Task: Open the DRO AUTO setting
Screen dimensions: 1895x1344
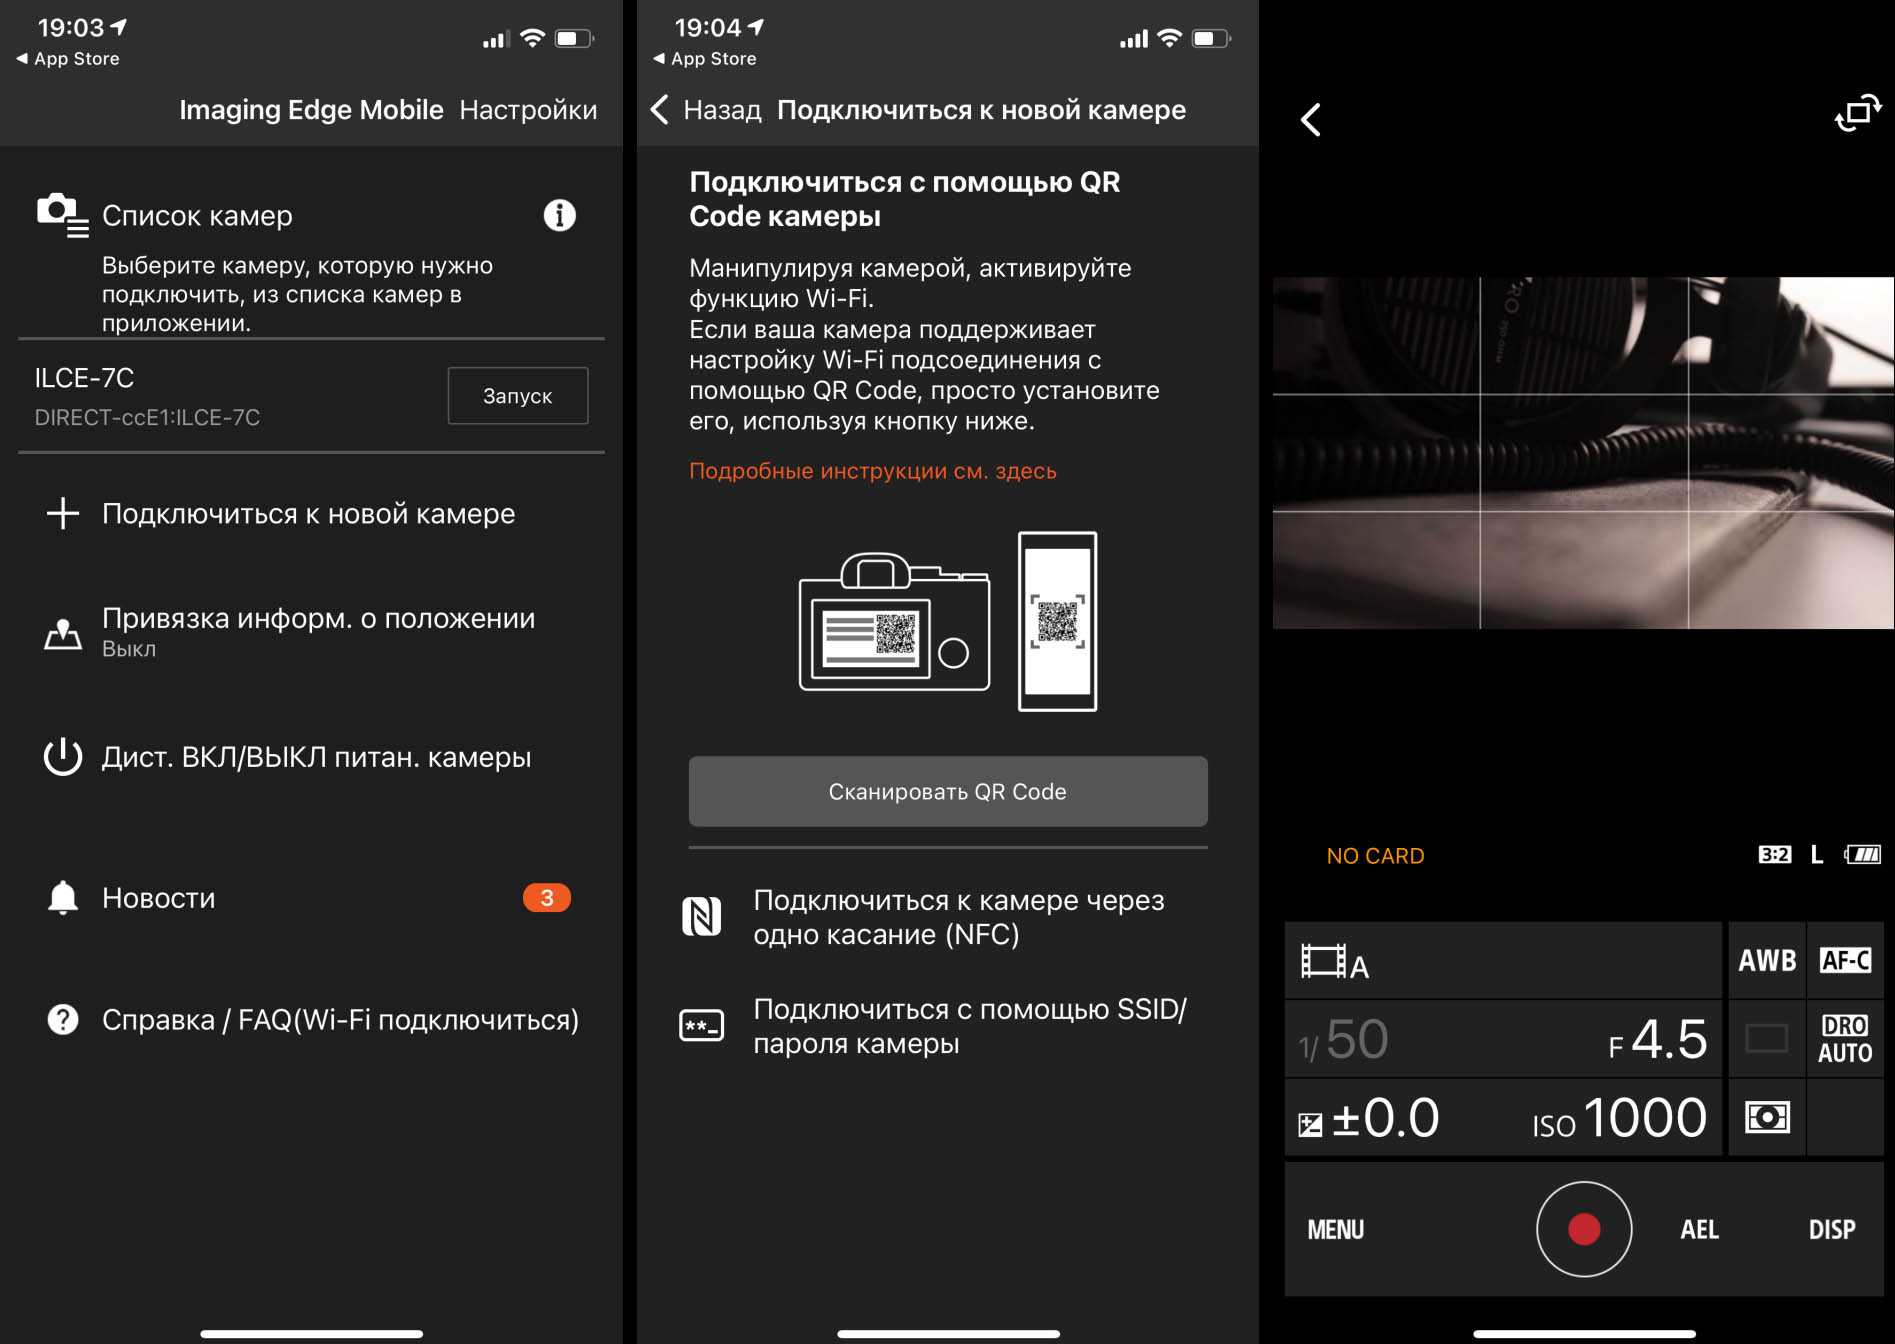Action: (x=1845, y=1039)
